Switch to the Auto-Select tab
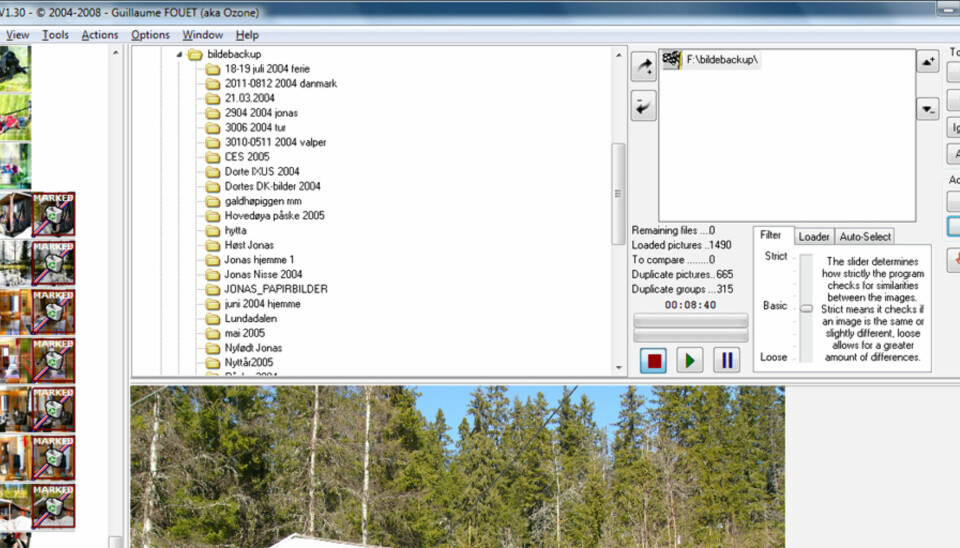 pos(864,236)
